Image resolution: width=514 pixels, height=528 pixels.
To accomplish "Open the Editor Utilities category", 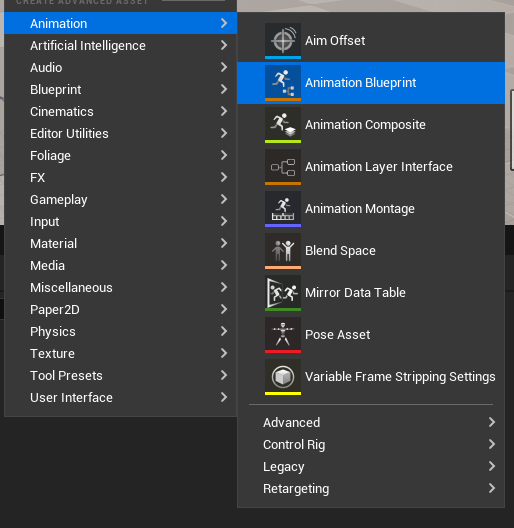I will click(121, 133).
